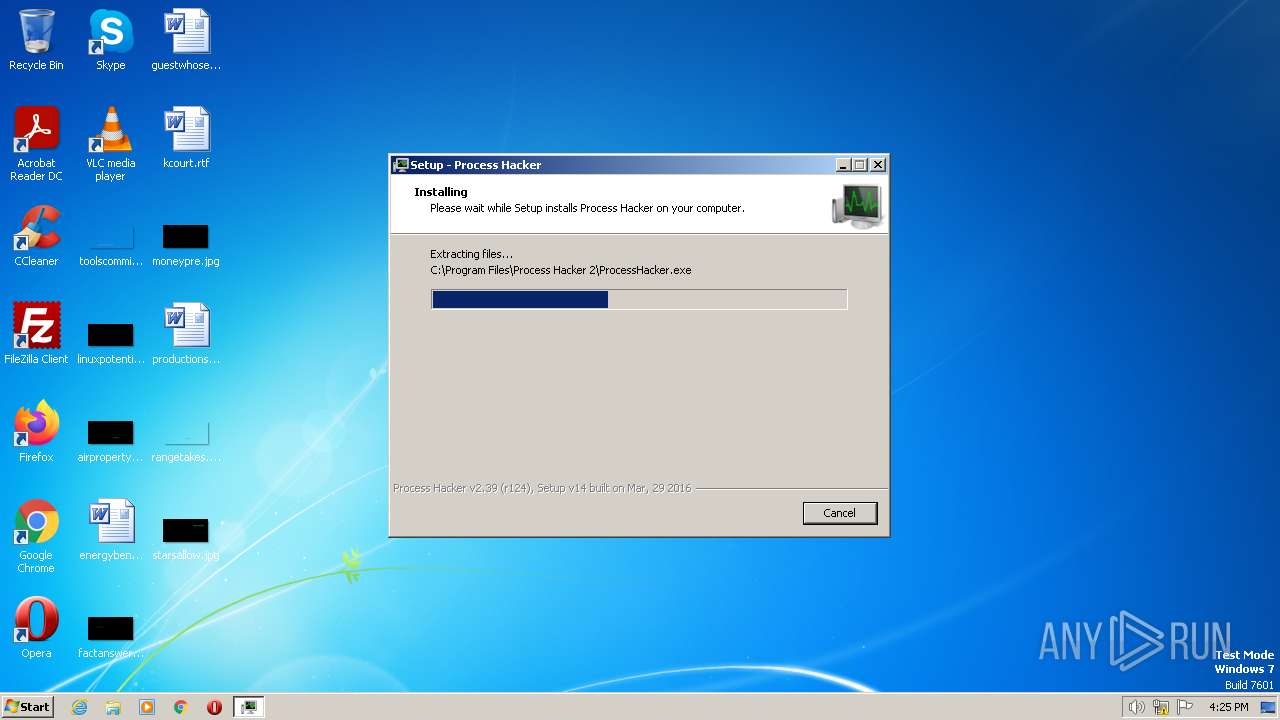Open the volume control in system tray

(1136, 707)
